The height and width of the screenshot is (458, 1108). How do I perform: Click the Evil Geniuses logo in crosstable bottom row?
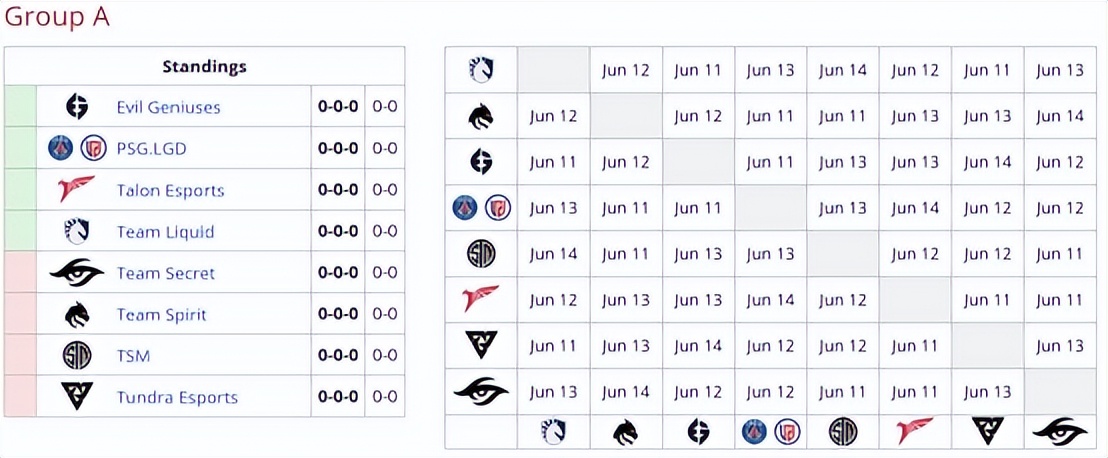coord(698,432)
